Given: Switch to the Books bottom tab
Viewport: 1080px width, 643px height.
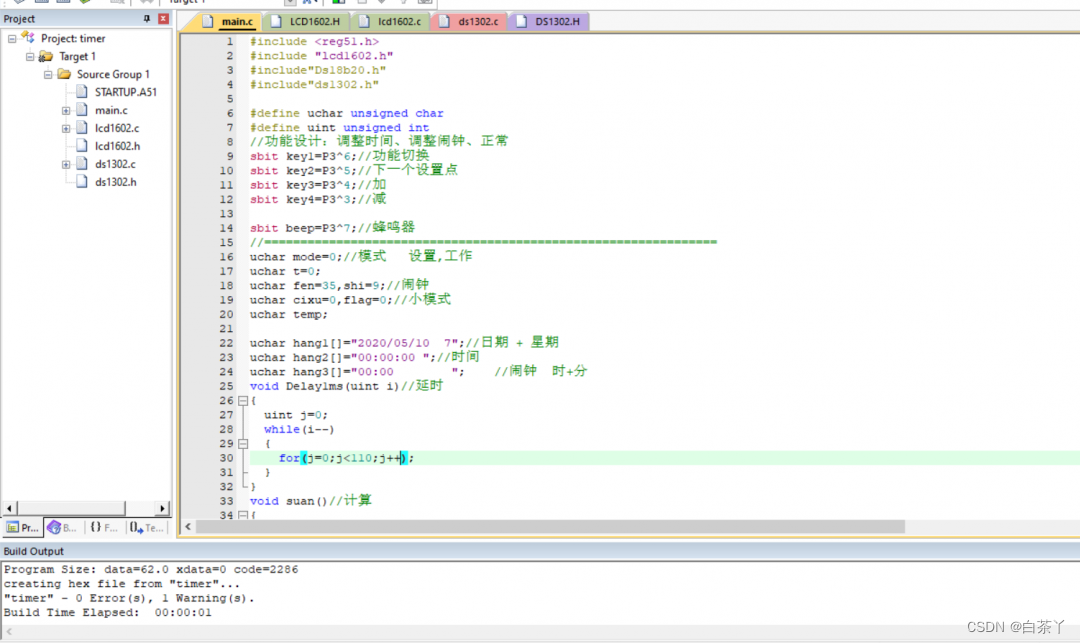Looking at the screenshot, I should coord(62,528).
